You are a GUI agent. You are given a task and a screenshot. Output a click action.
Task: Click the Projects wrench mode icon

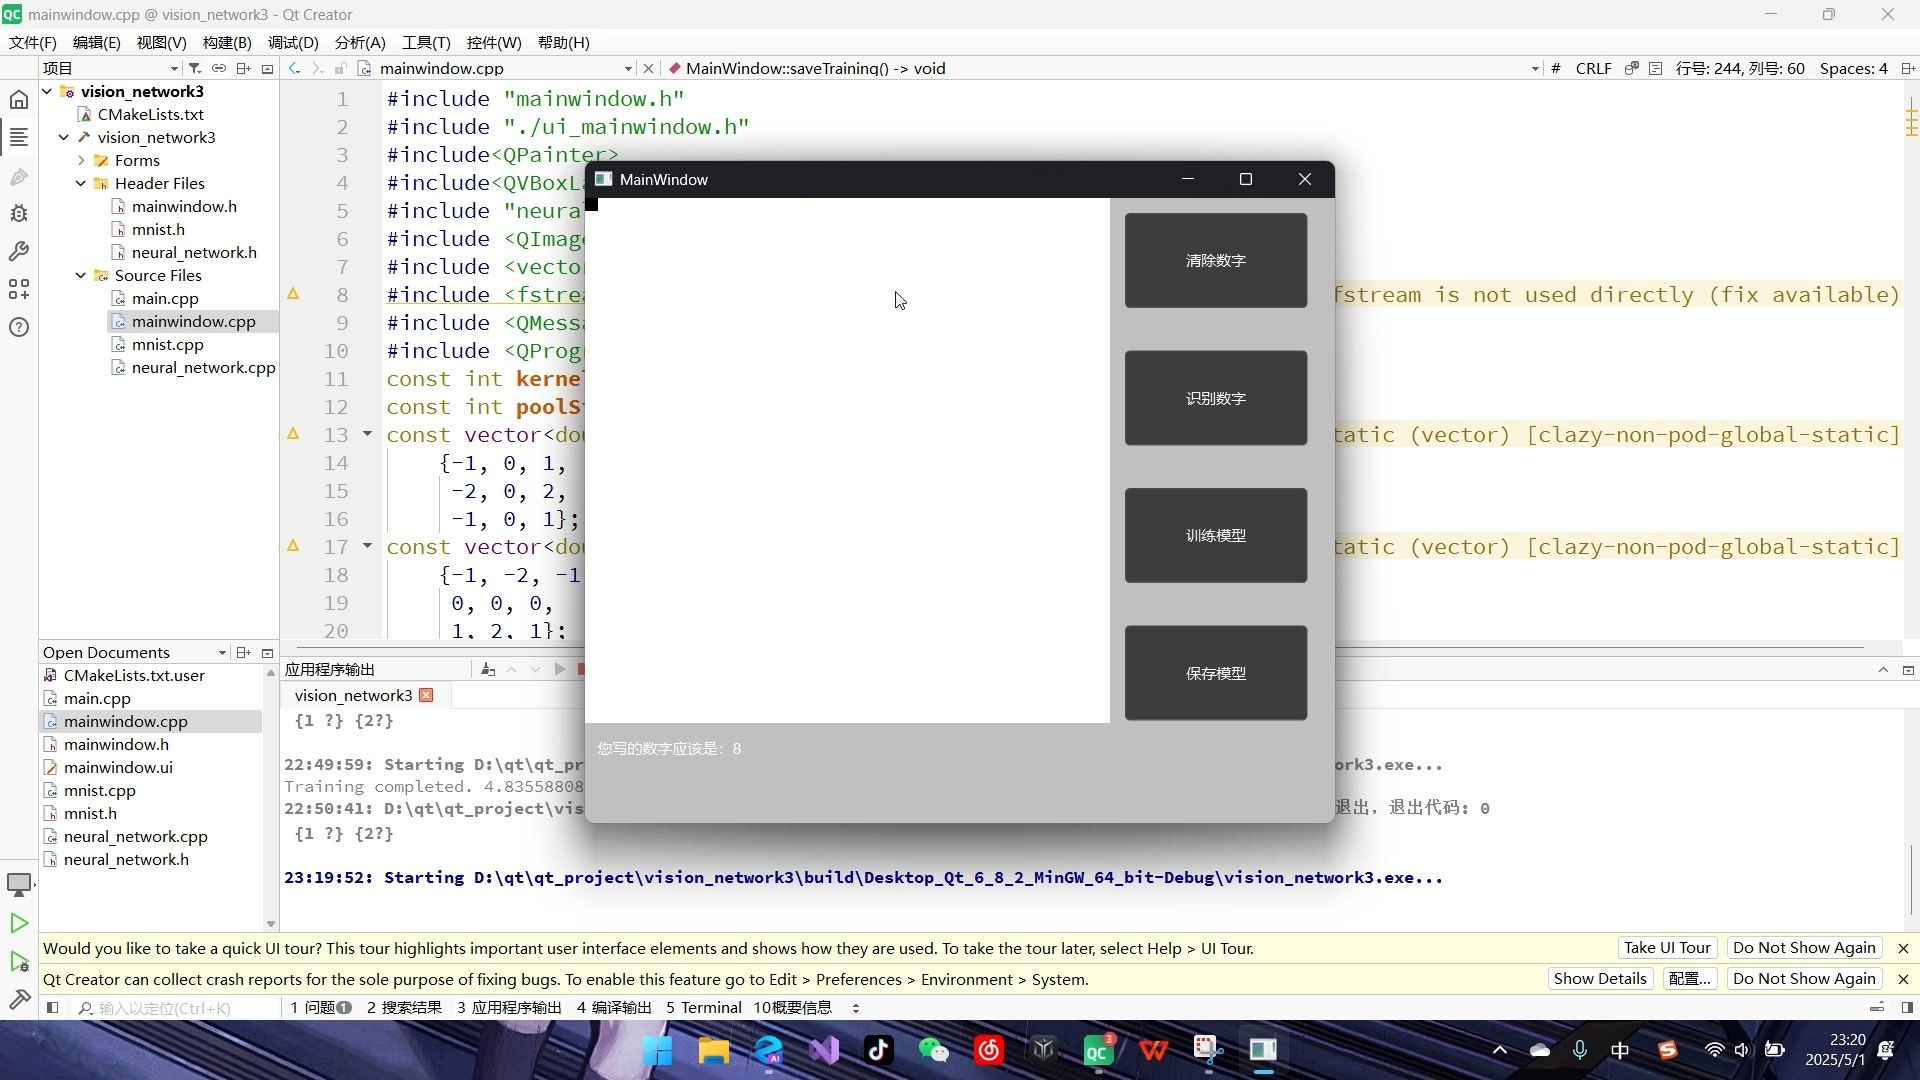19,252
